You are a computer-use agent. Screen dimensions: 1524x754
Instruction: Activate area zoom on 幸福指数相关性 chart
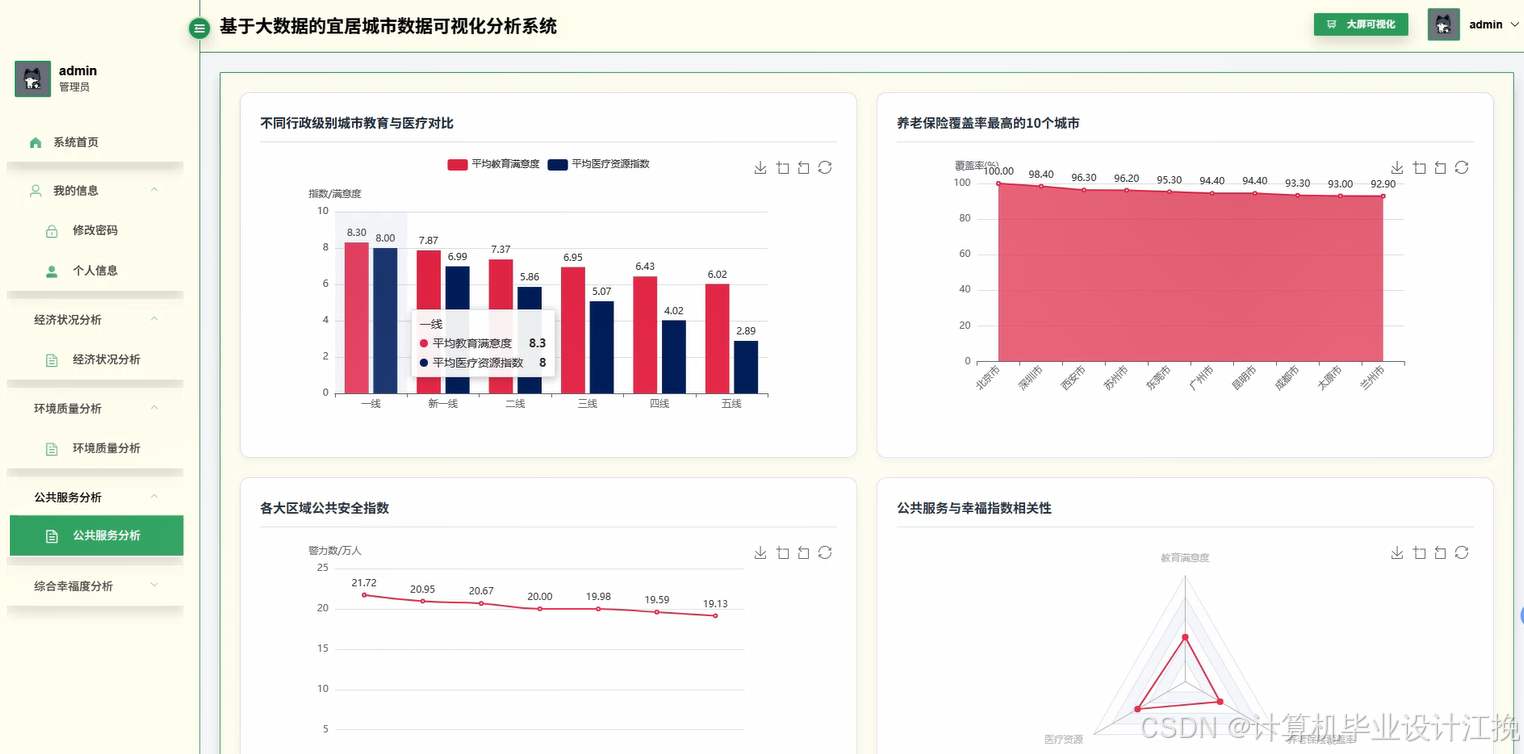(x=1419, y=553)
